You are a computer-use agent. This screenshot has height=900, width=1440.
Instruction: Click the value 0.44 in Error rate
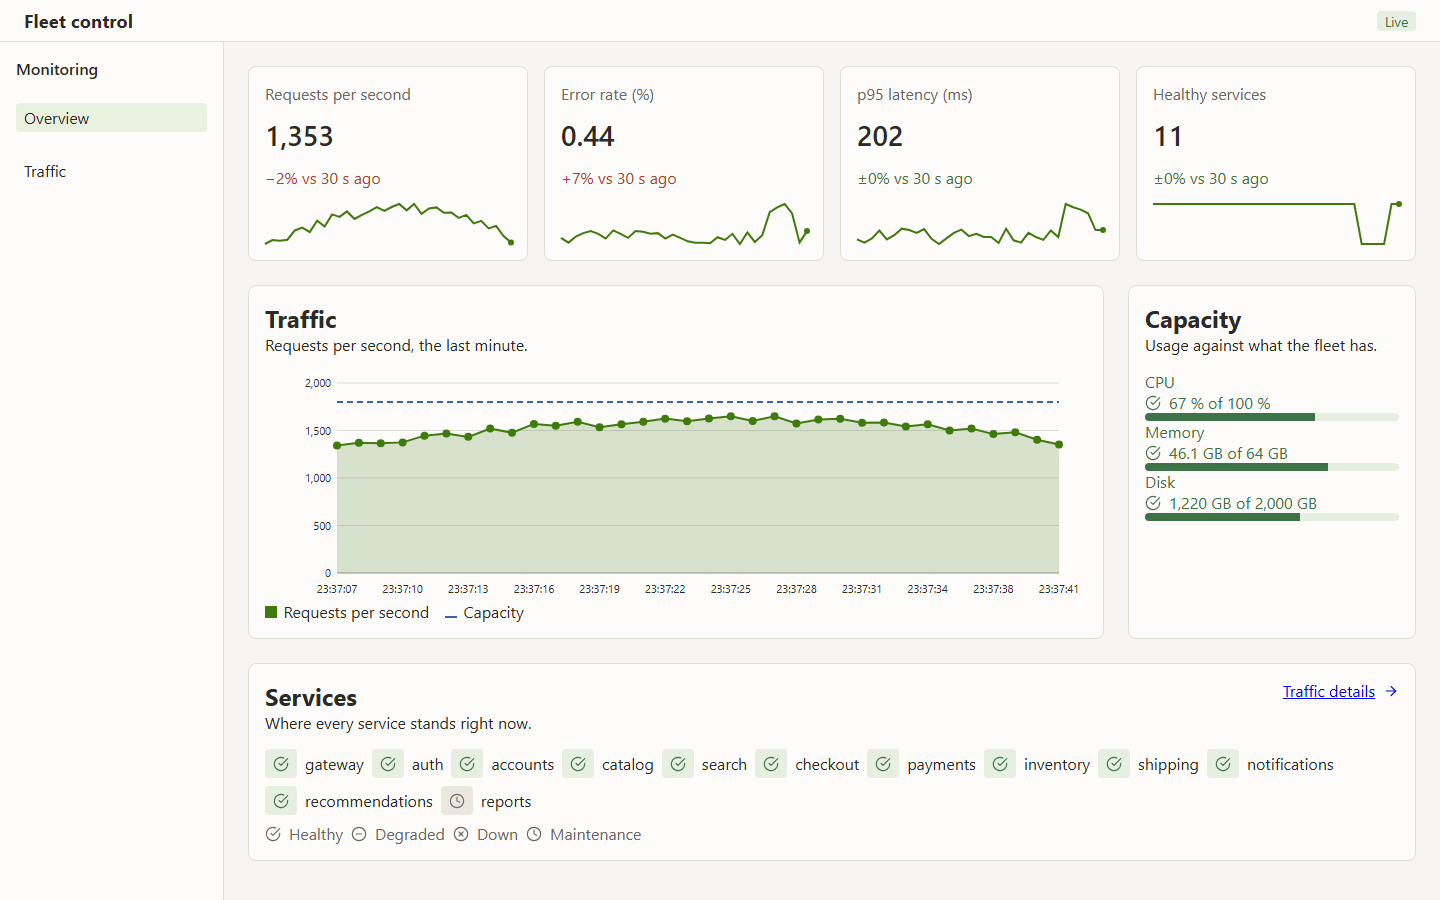588,137
